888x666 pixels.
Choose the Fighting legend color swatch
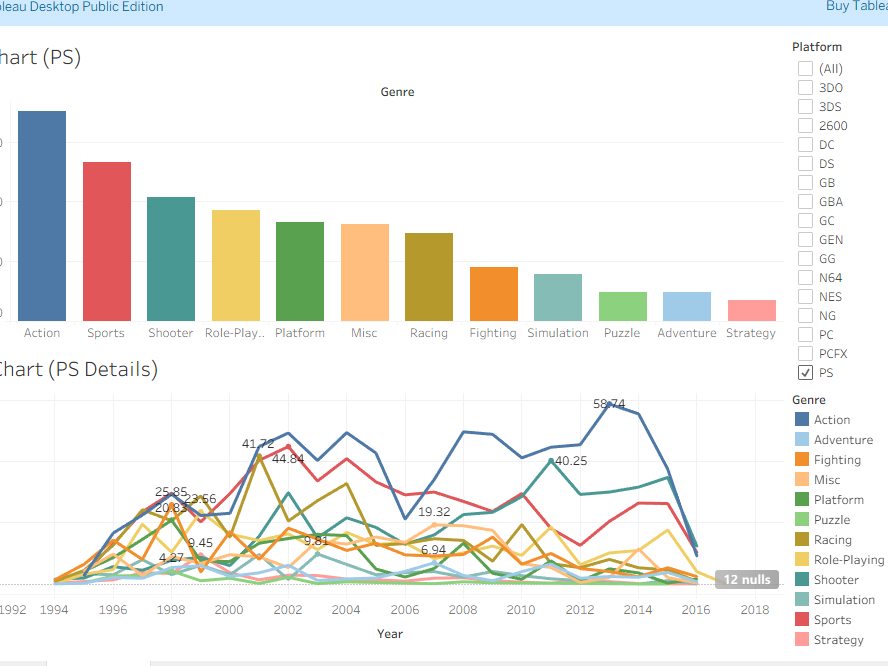point(801,460)
